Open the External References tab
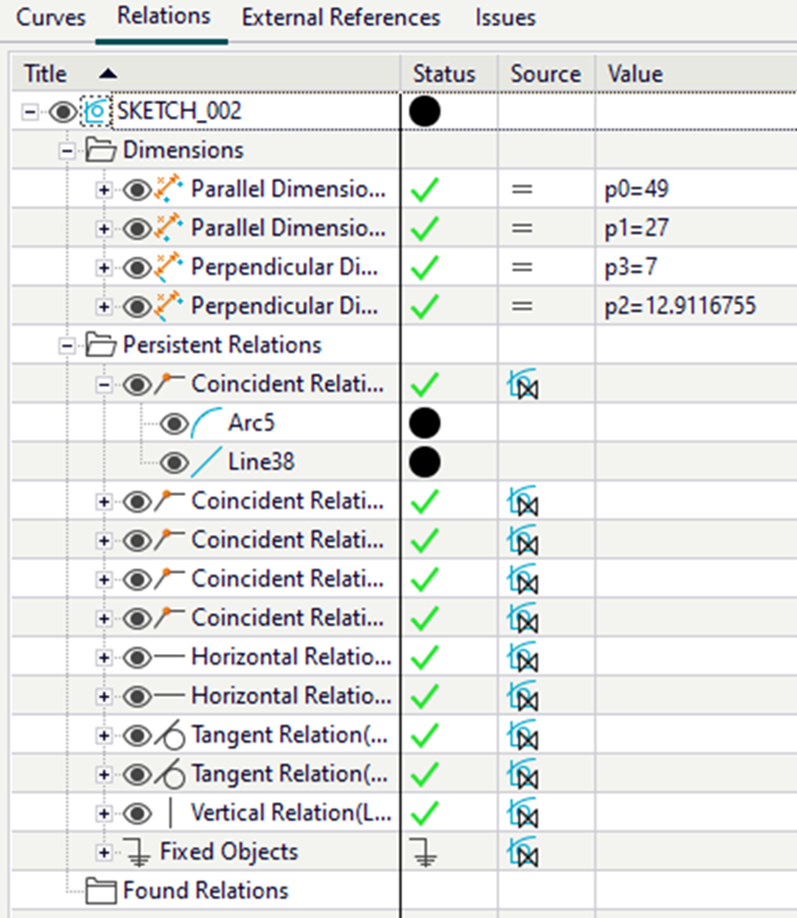The image size is (797, 918). (341, 18)
